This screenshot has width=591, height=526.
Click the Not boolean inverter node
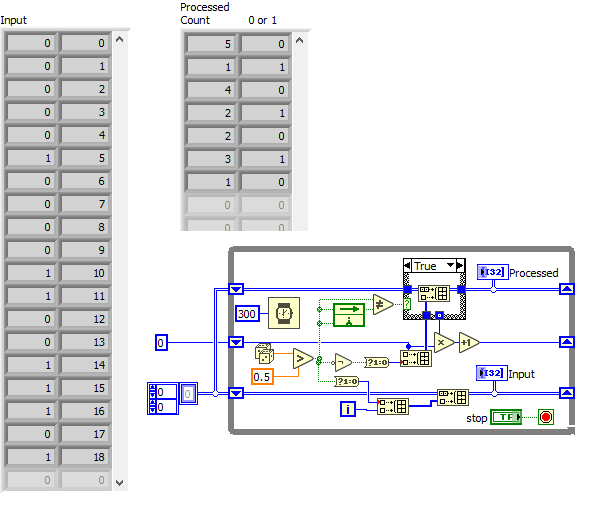click(x=343, y=362)
